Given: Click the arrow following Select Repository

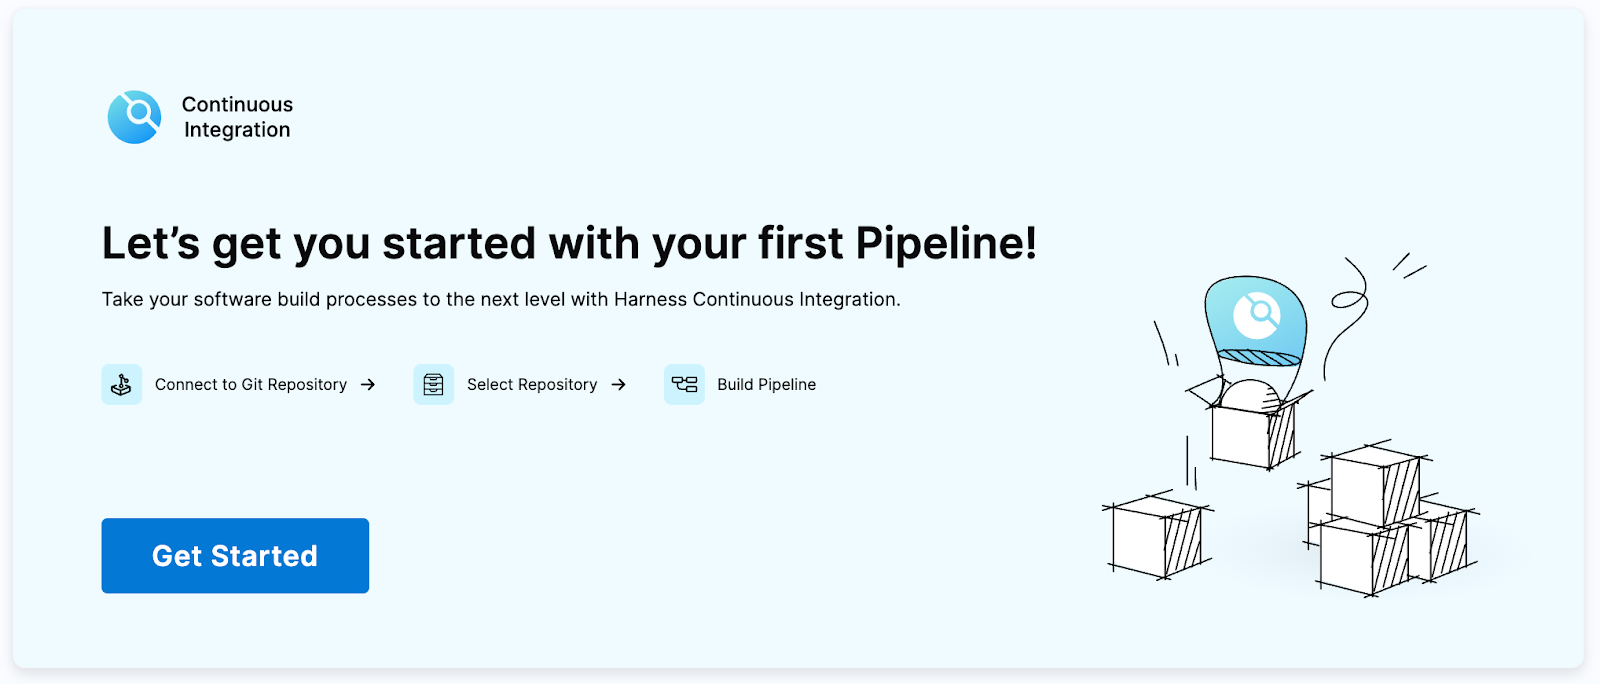Looking at the screenshot, I should point(619,384).
